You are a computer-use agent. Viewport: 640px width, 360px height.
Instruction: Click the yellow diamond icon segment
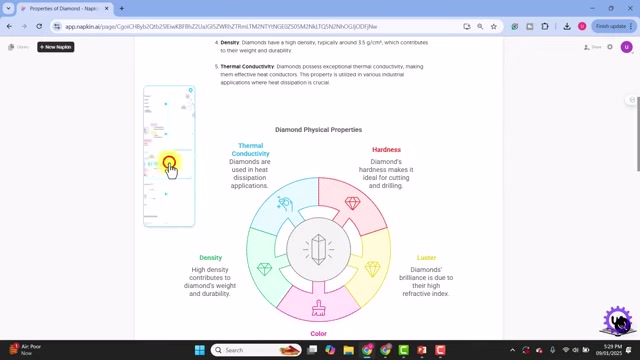pyautogui.click(x=372, y=269)
